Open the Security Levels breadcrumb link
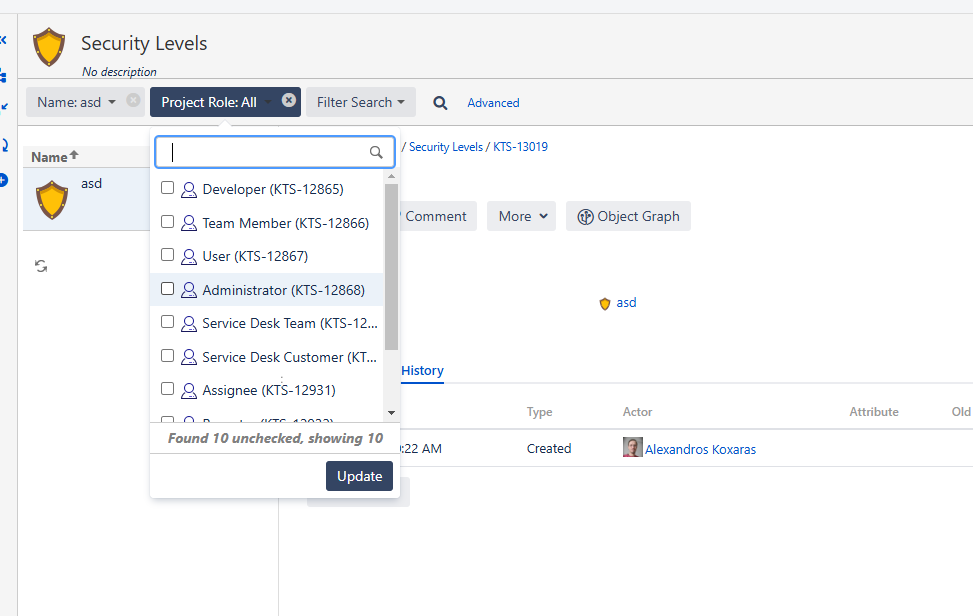This screenshot has width=973, height=616. (x=446, y=147)
